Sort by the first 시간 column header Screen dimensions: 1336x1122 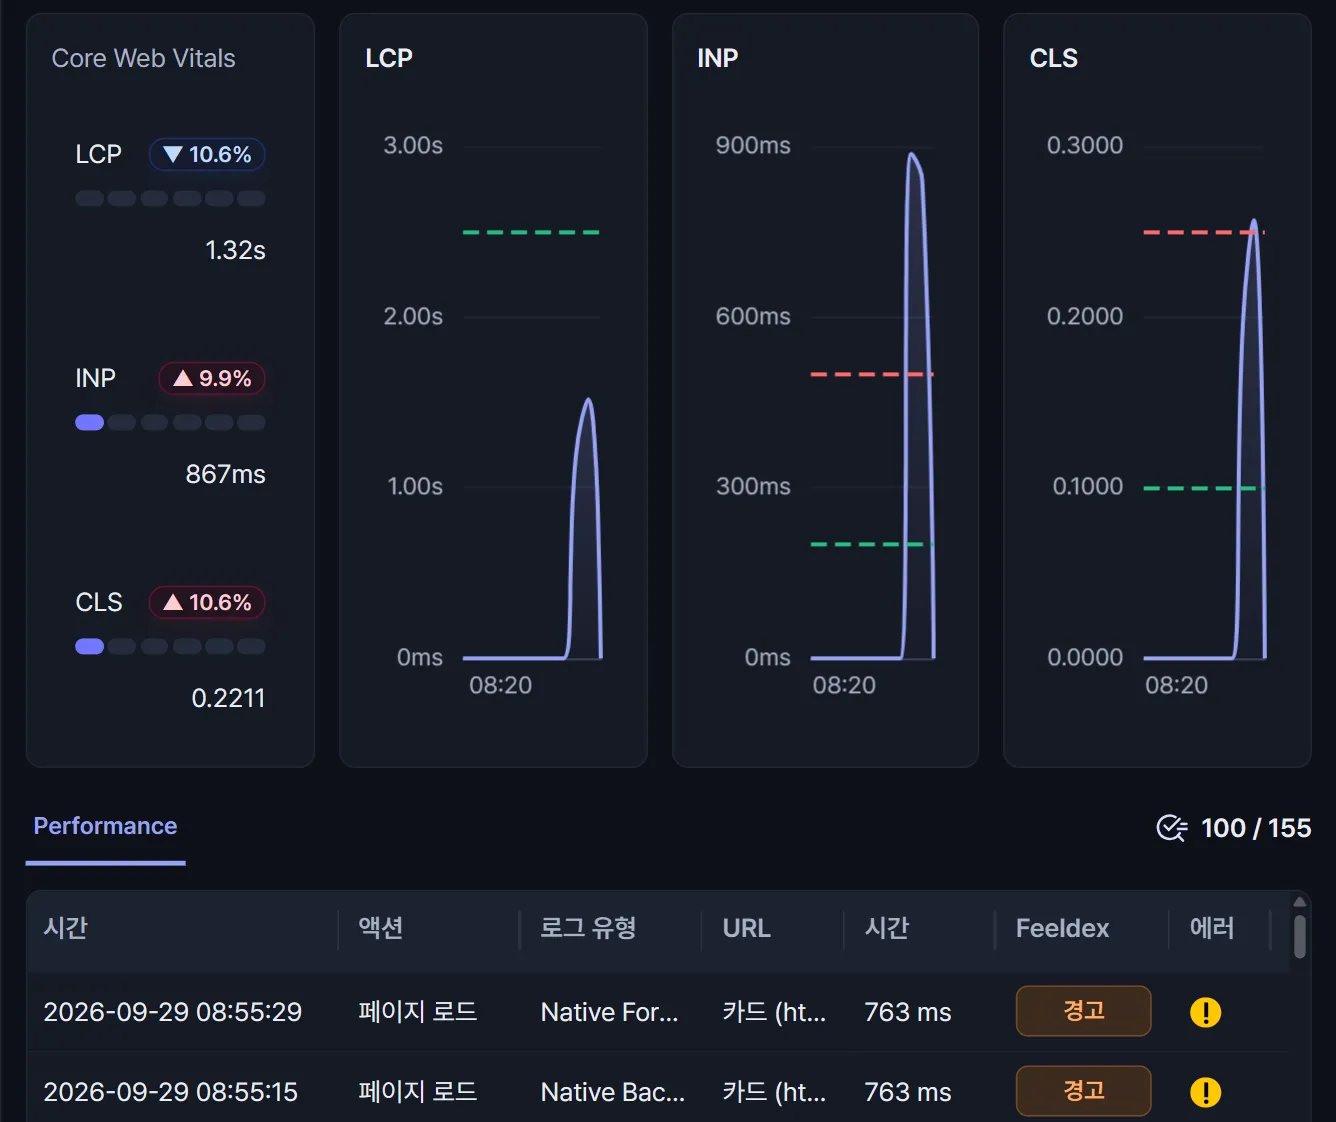click(66, 928)
